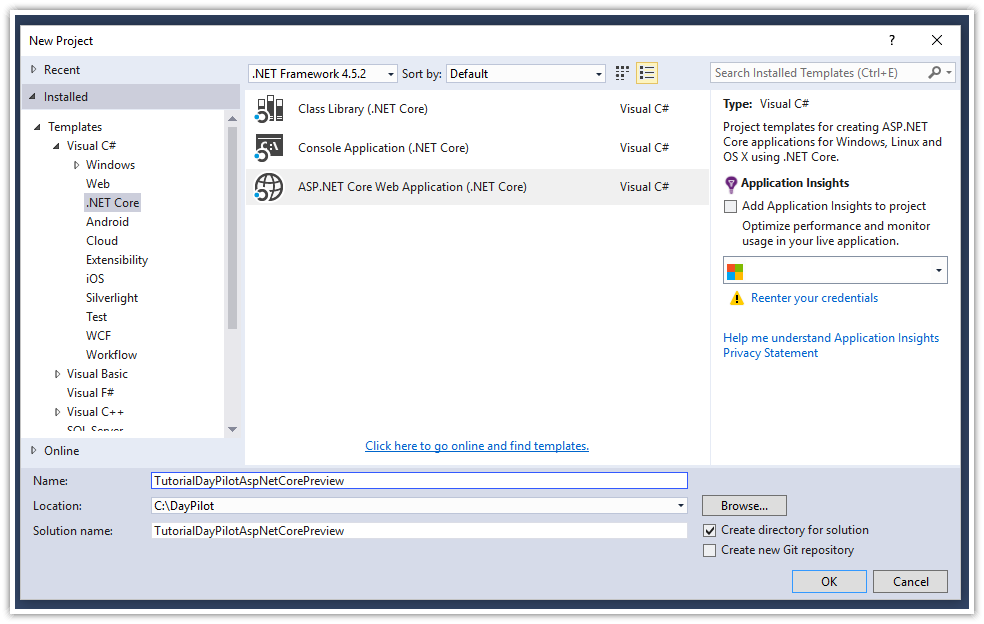Open search options dropdown arrow

coord(949,73)
